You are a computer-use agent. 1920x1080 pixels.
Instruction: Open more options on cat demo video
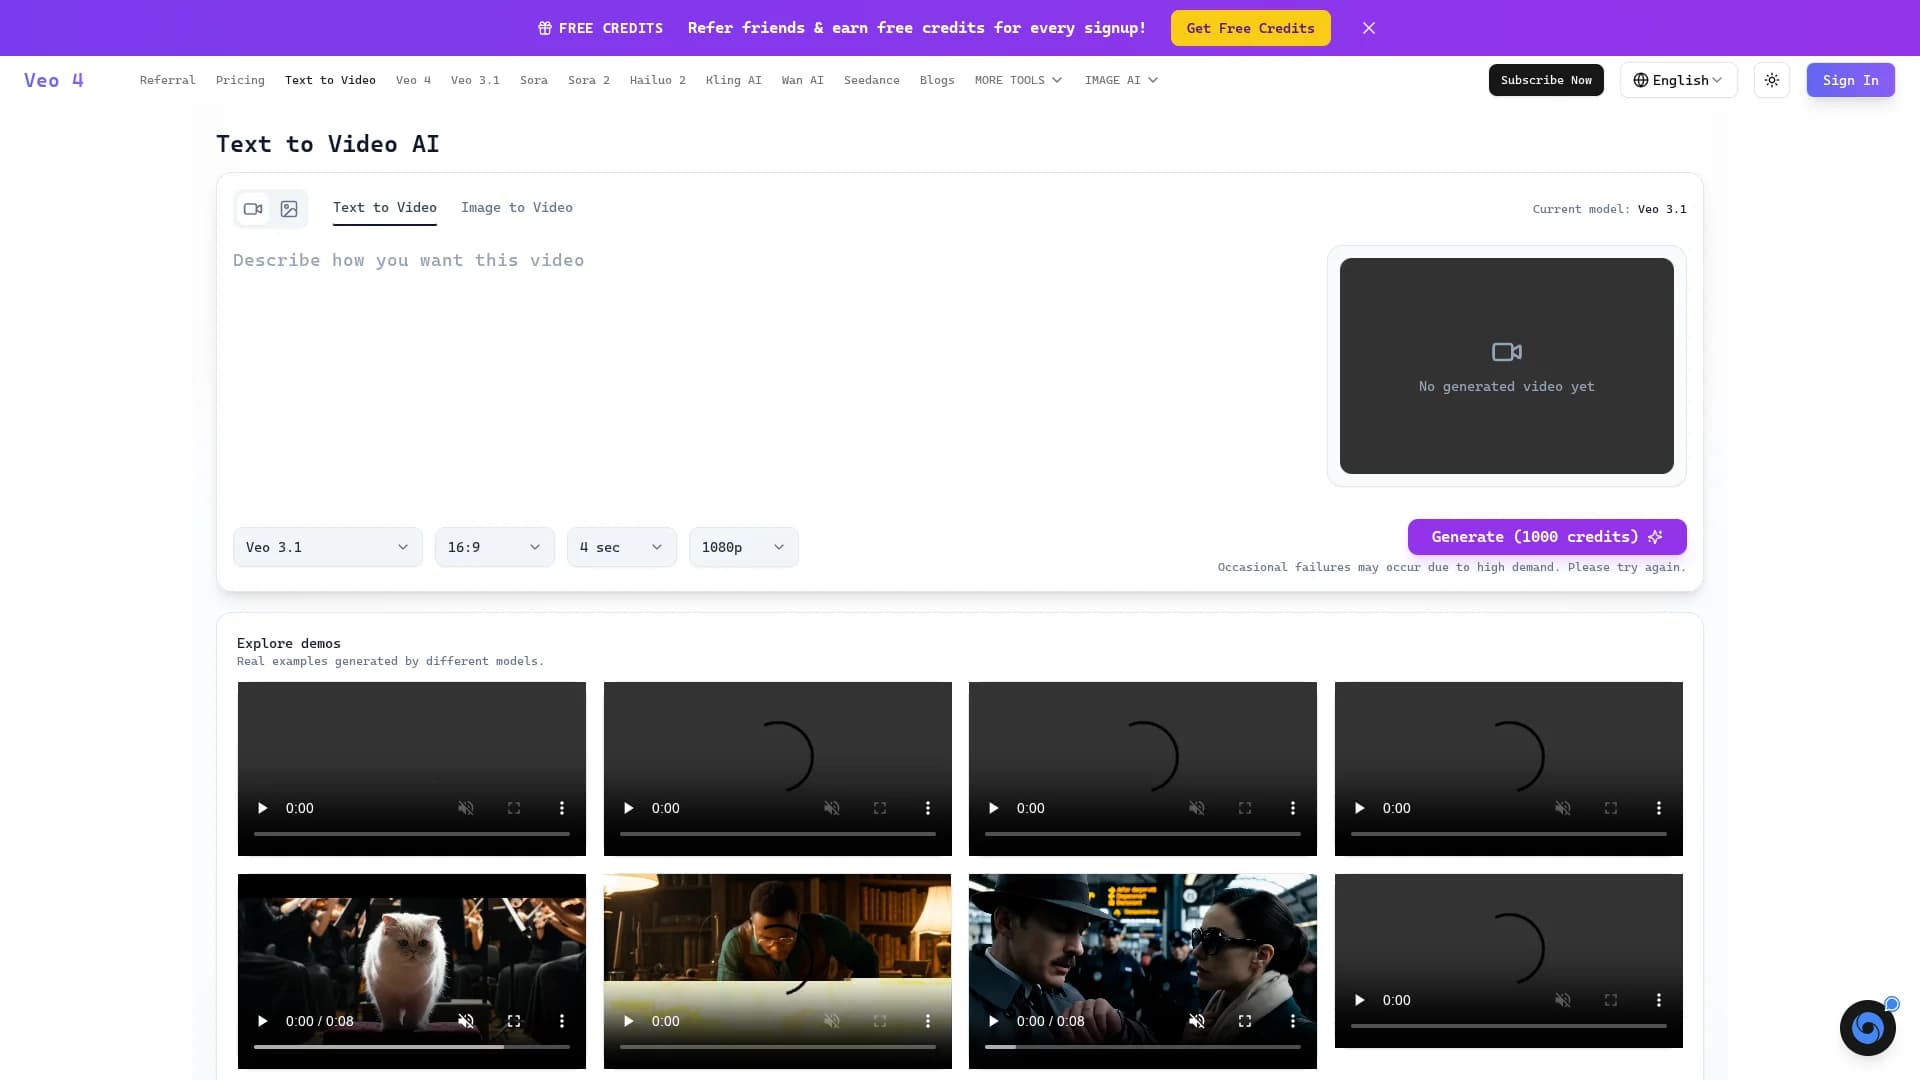pos(562,1021)
